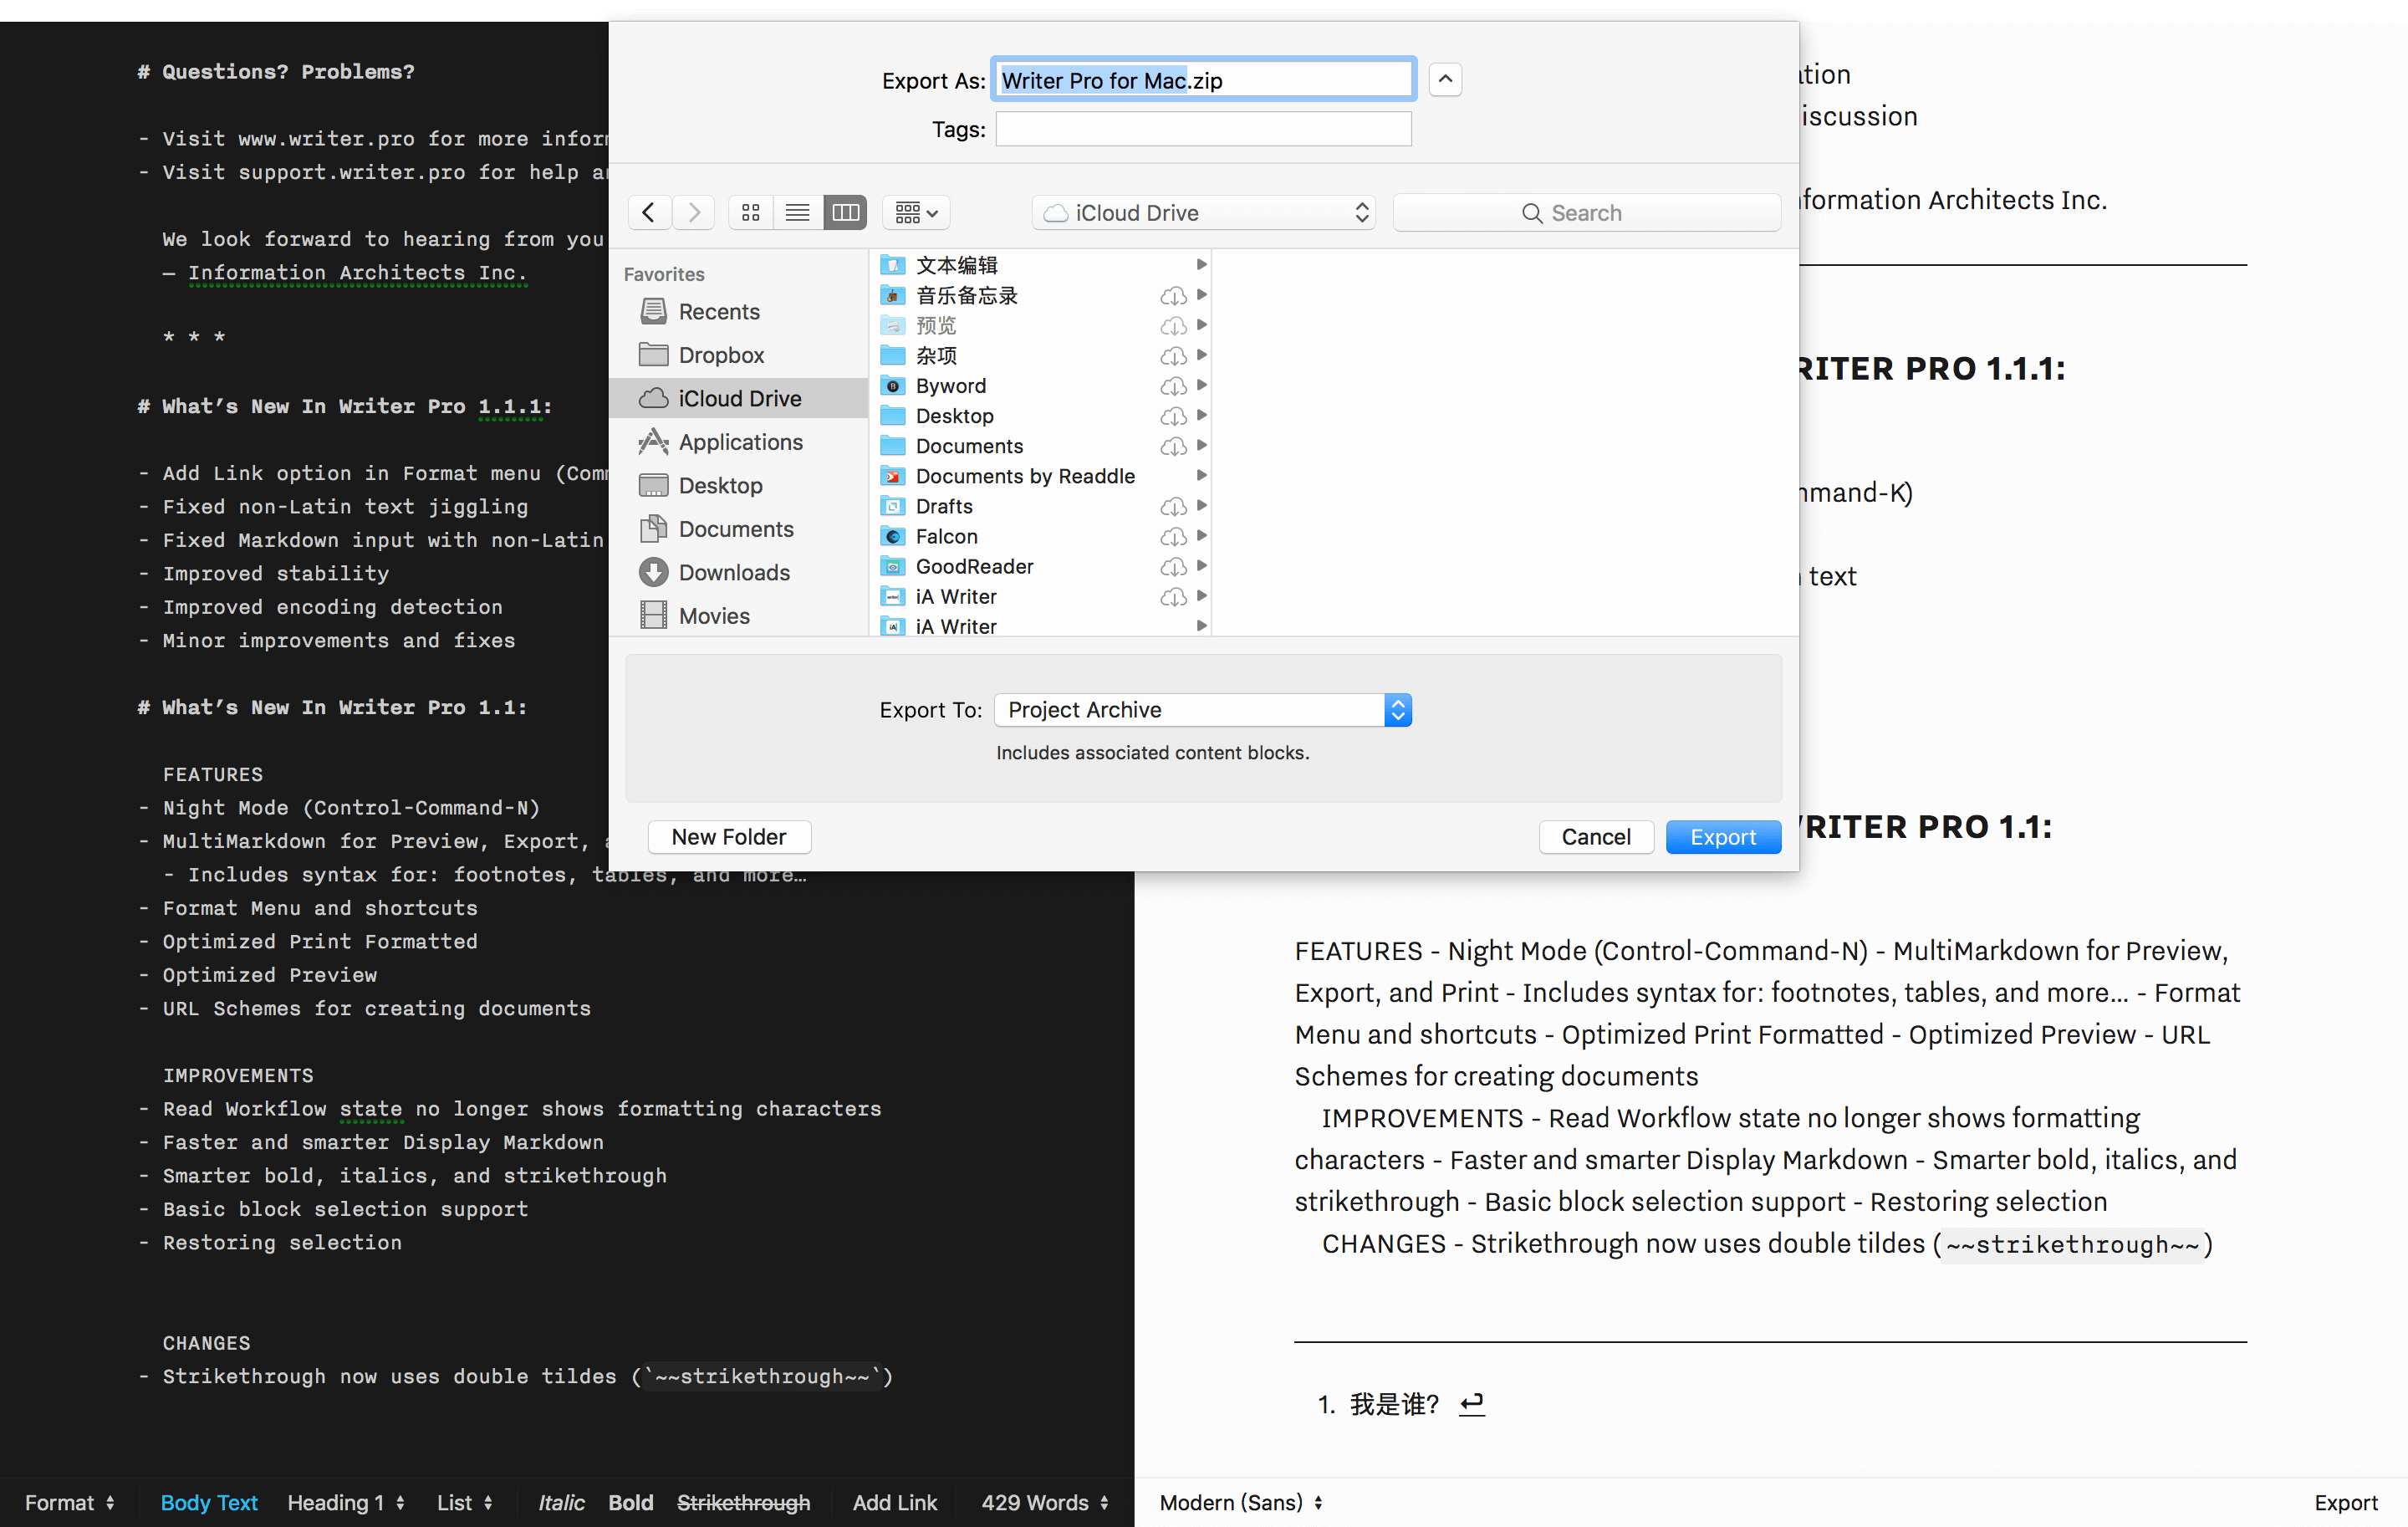Download Drafts folder via cloud icon
The image size is (2408, 1527).
click(1173, 506)
